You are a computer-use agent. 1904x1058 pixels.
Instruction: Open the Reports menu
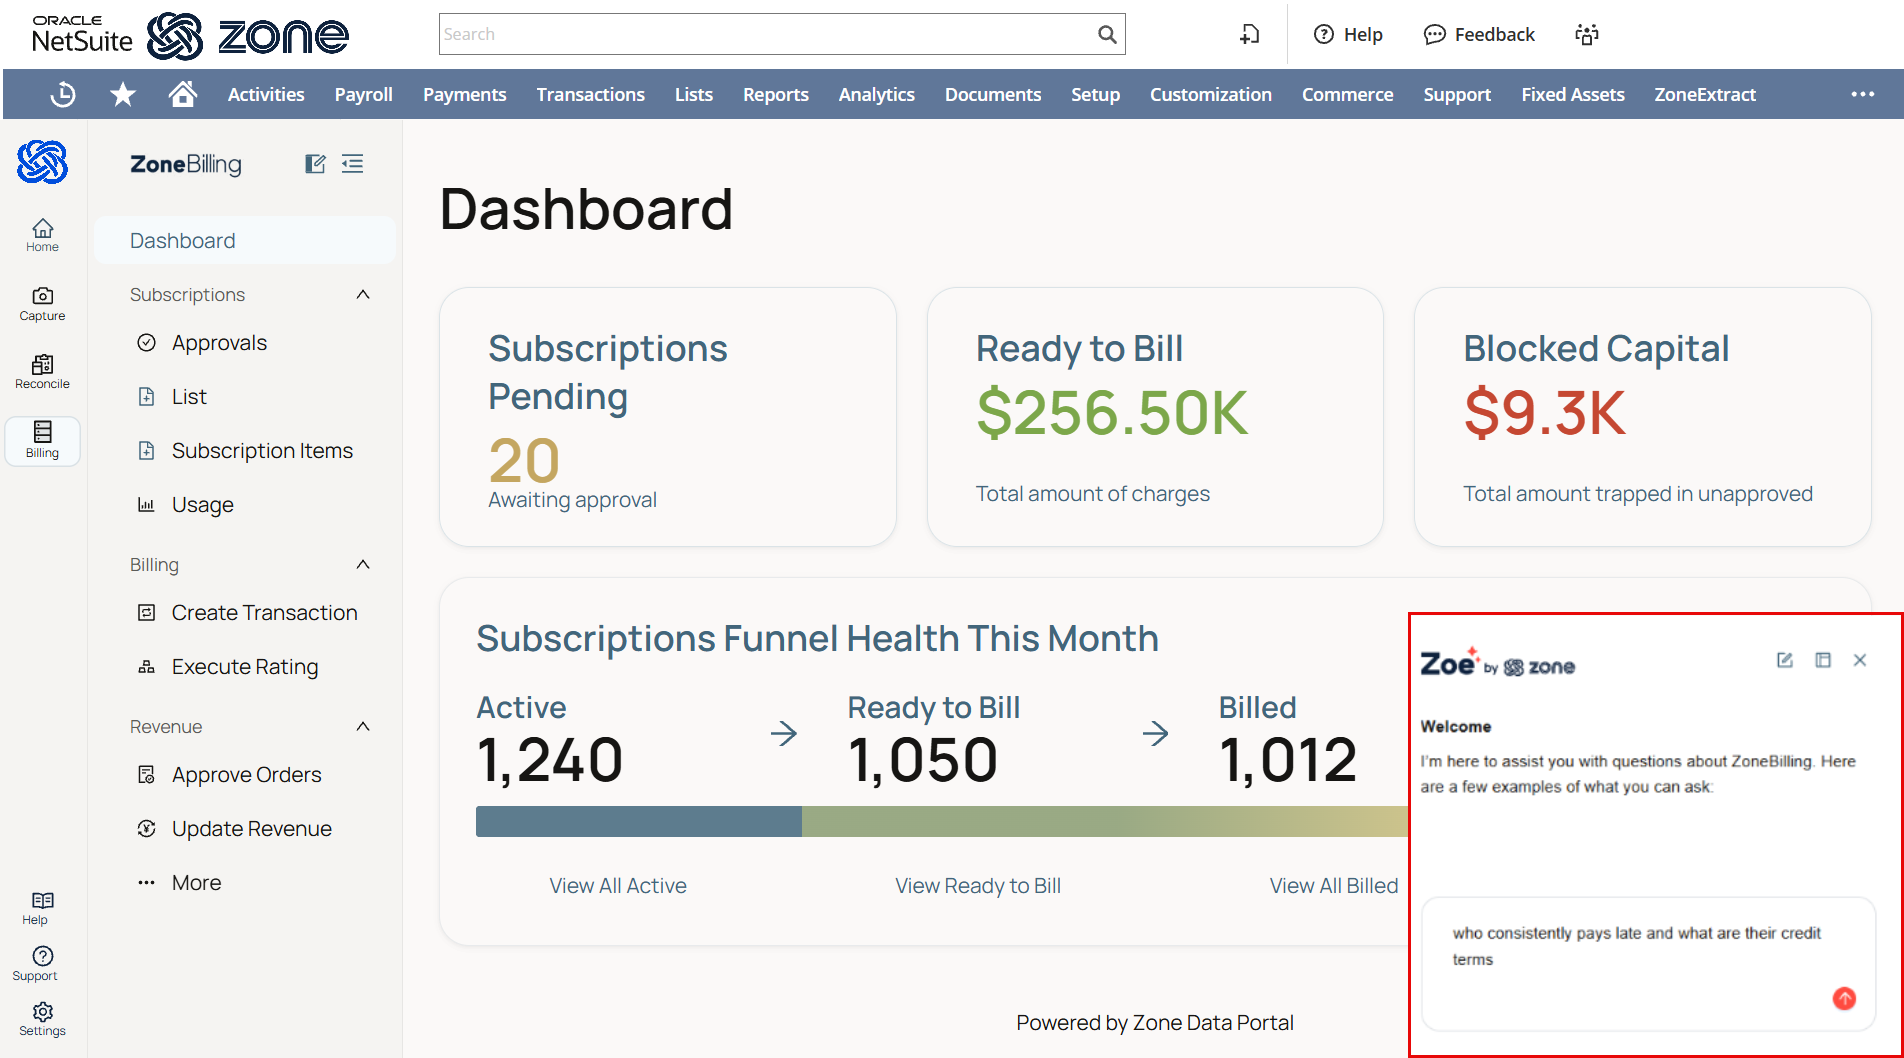point(775,94)
